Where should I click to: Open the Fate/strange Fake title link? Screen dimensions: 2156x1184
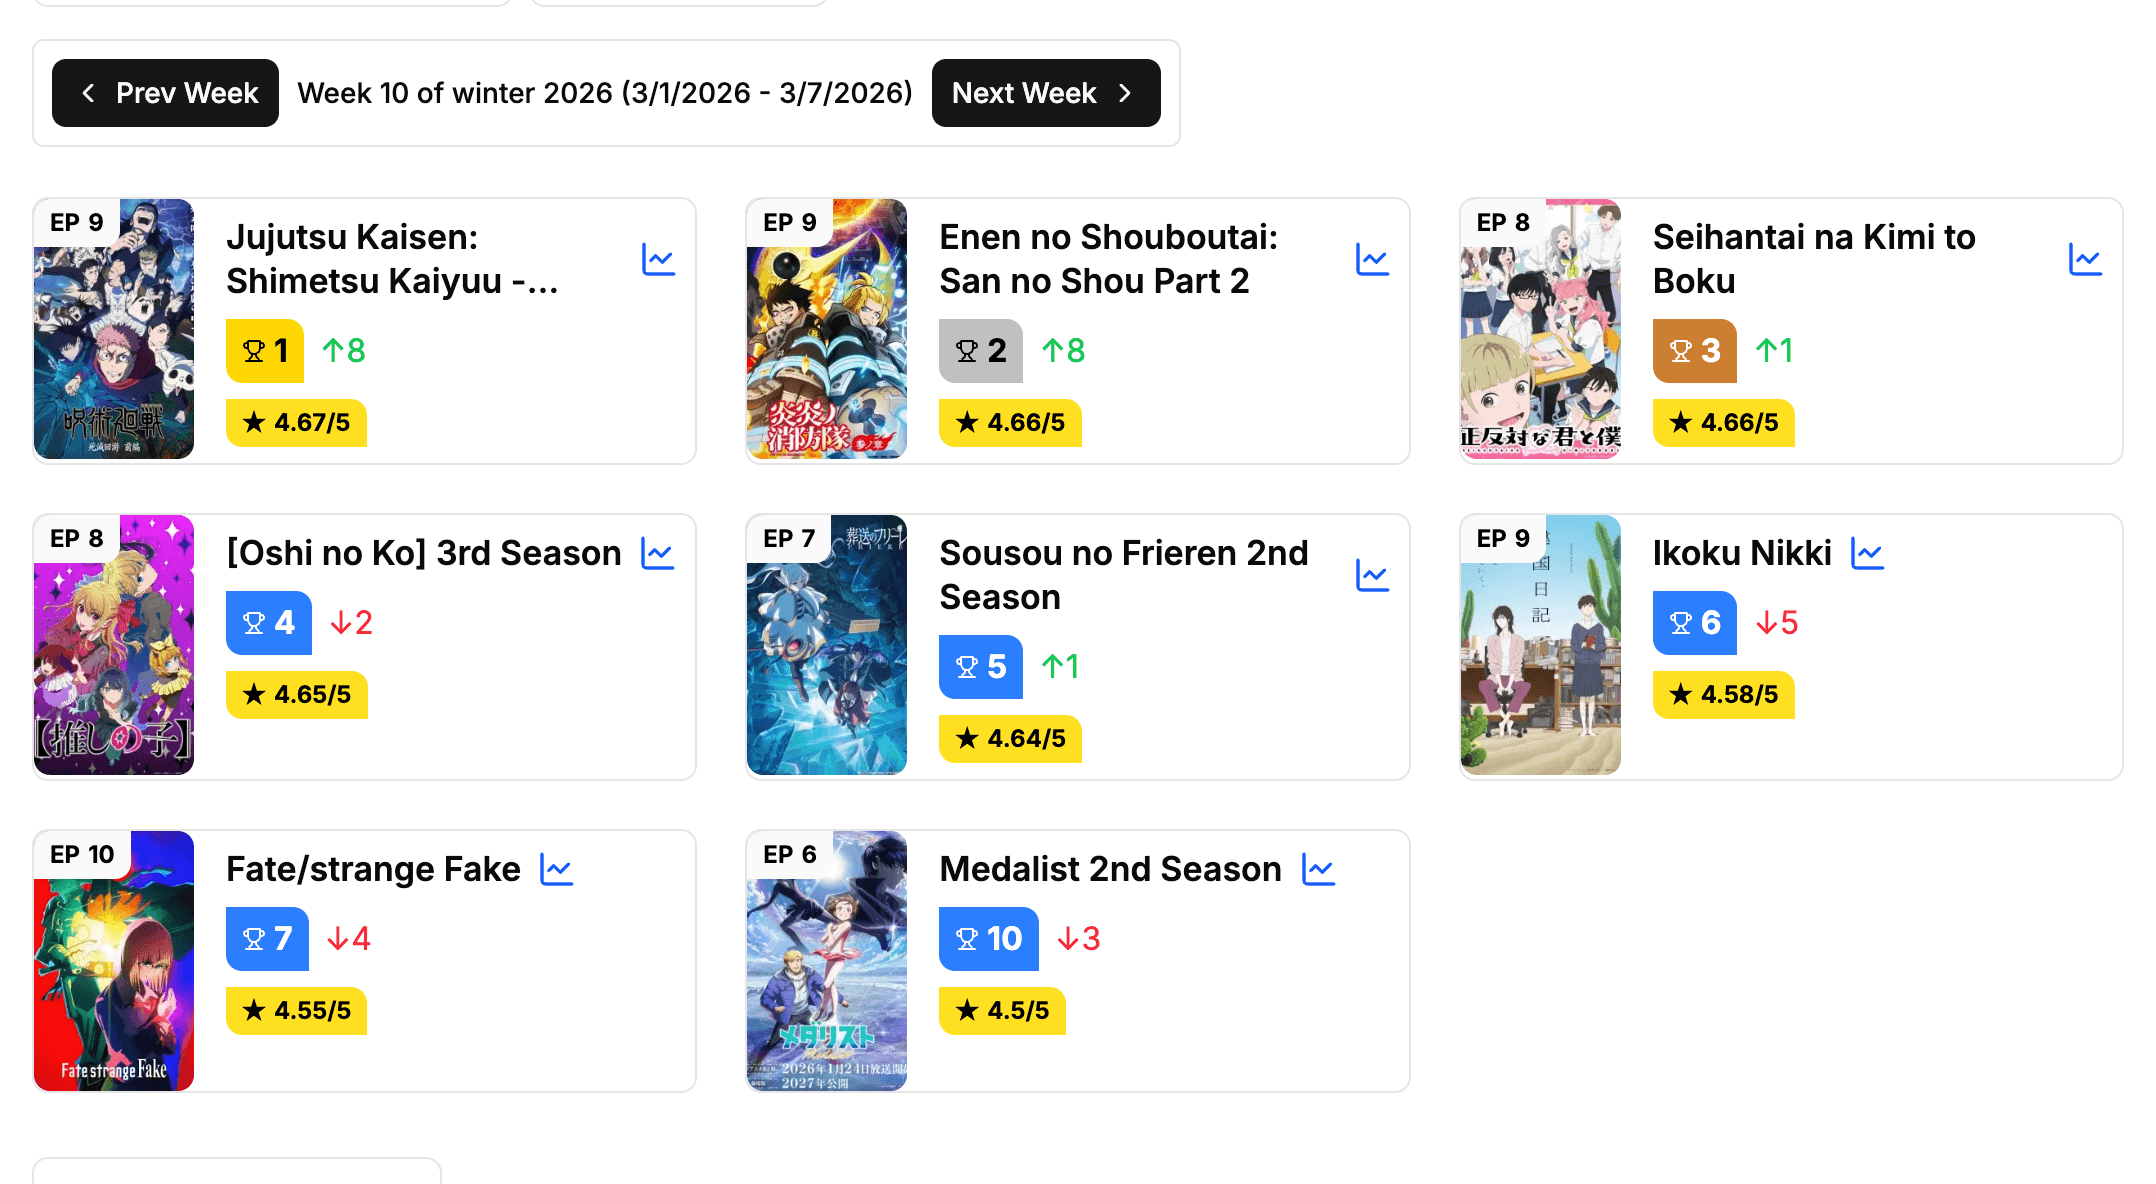tap(373, 870)
